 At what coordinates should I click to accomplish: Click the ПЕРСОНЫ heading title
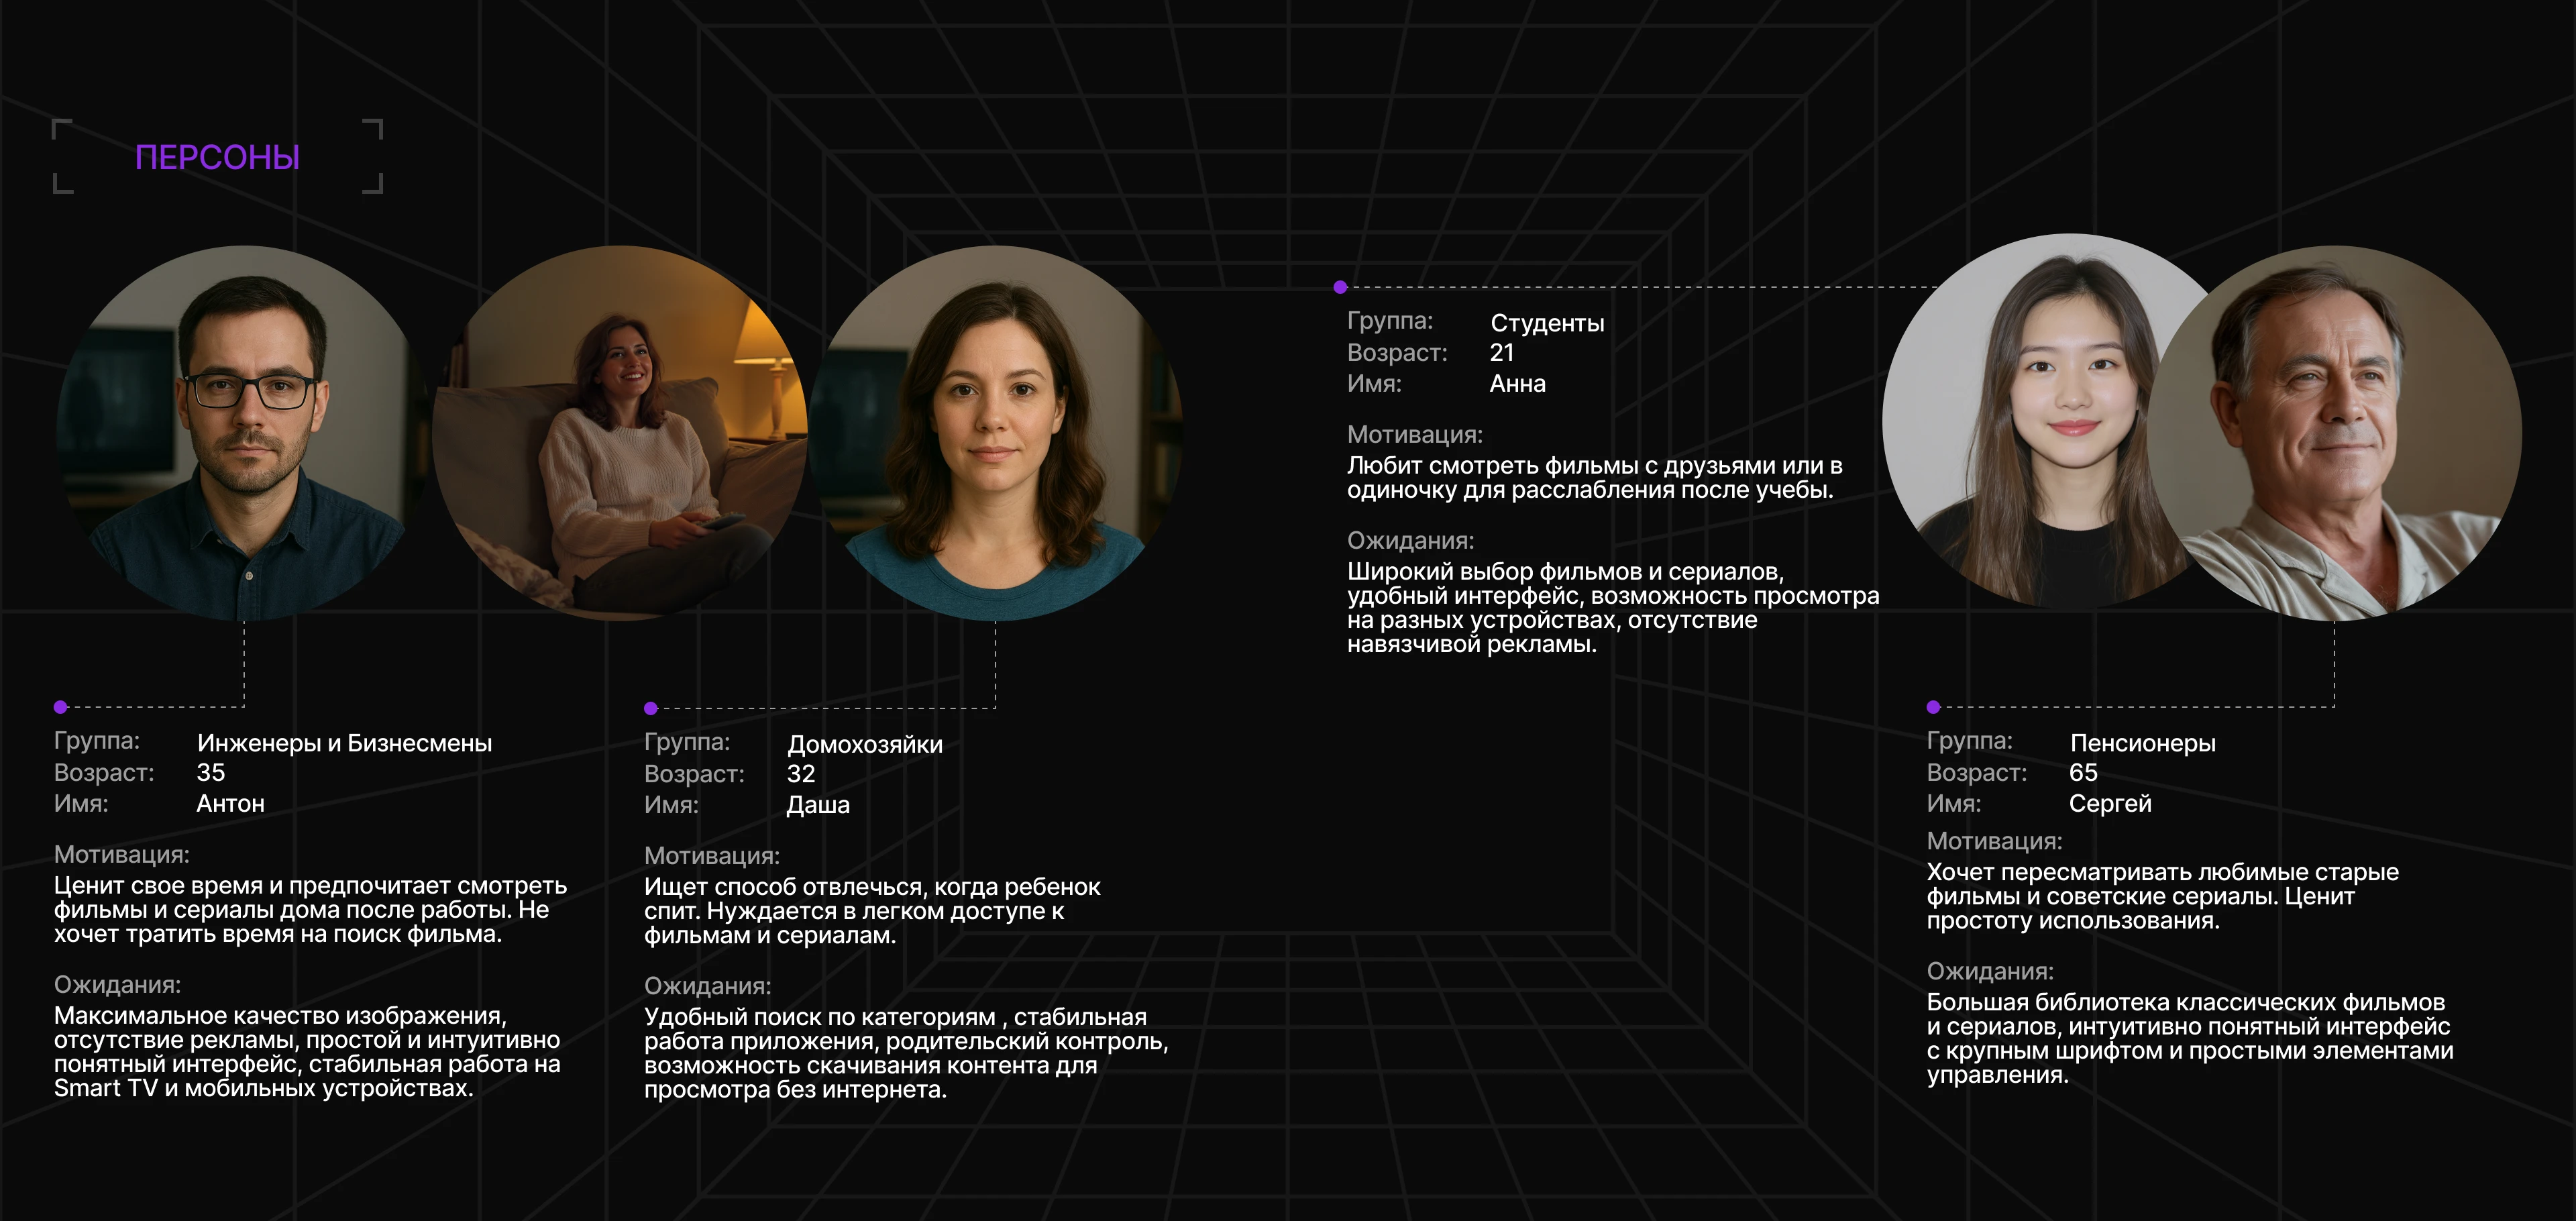(217, 157)
